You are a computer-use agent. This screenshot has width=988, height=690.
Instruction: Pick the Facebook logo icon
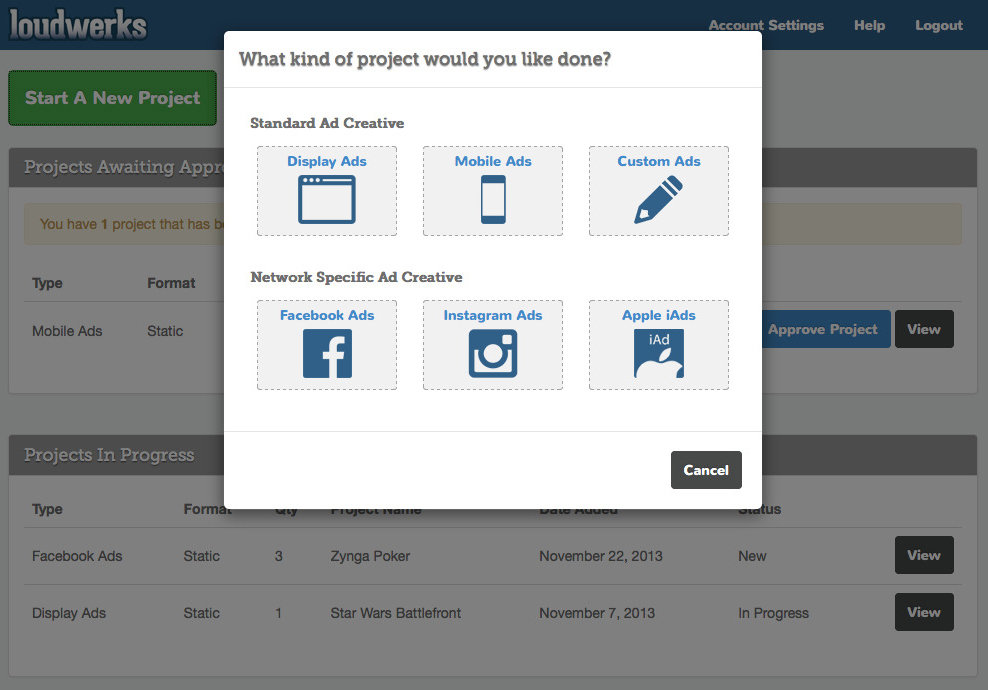click(x=327, y=353)
